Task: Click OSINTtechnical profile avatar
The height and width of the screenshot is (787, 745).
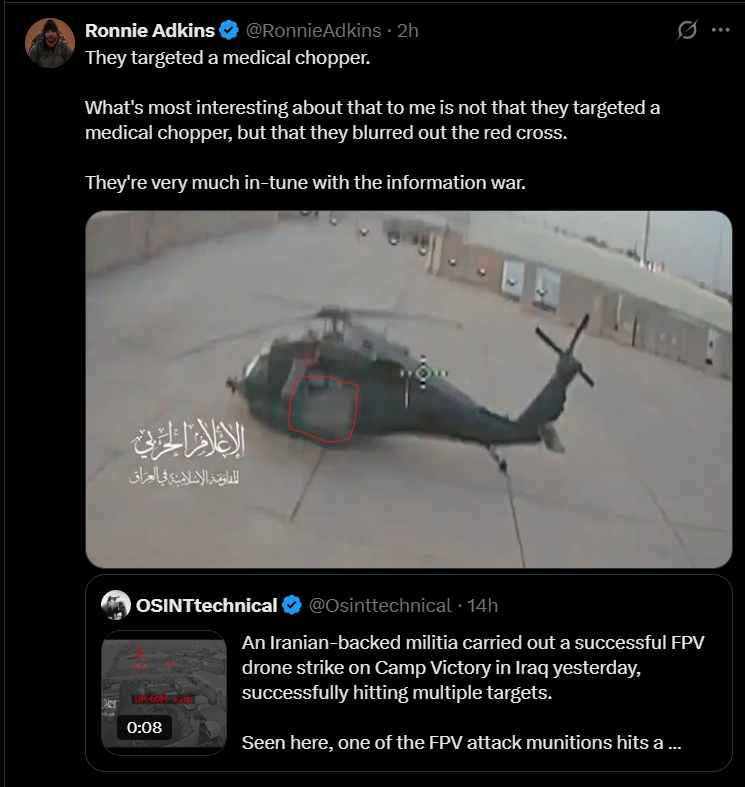Action: (115, 605)
